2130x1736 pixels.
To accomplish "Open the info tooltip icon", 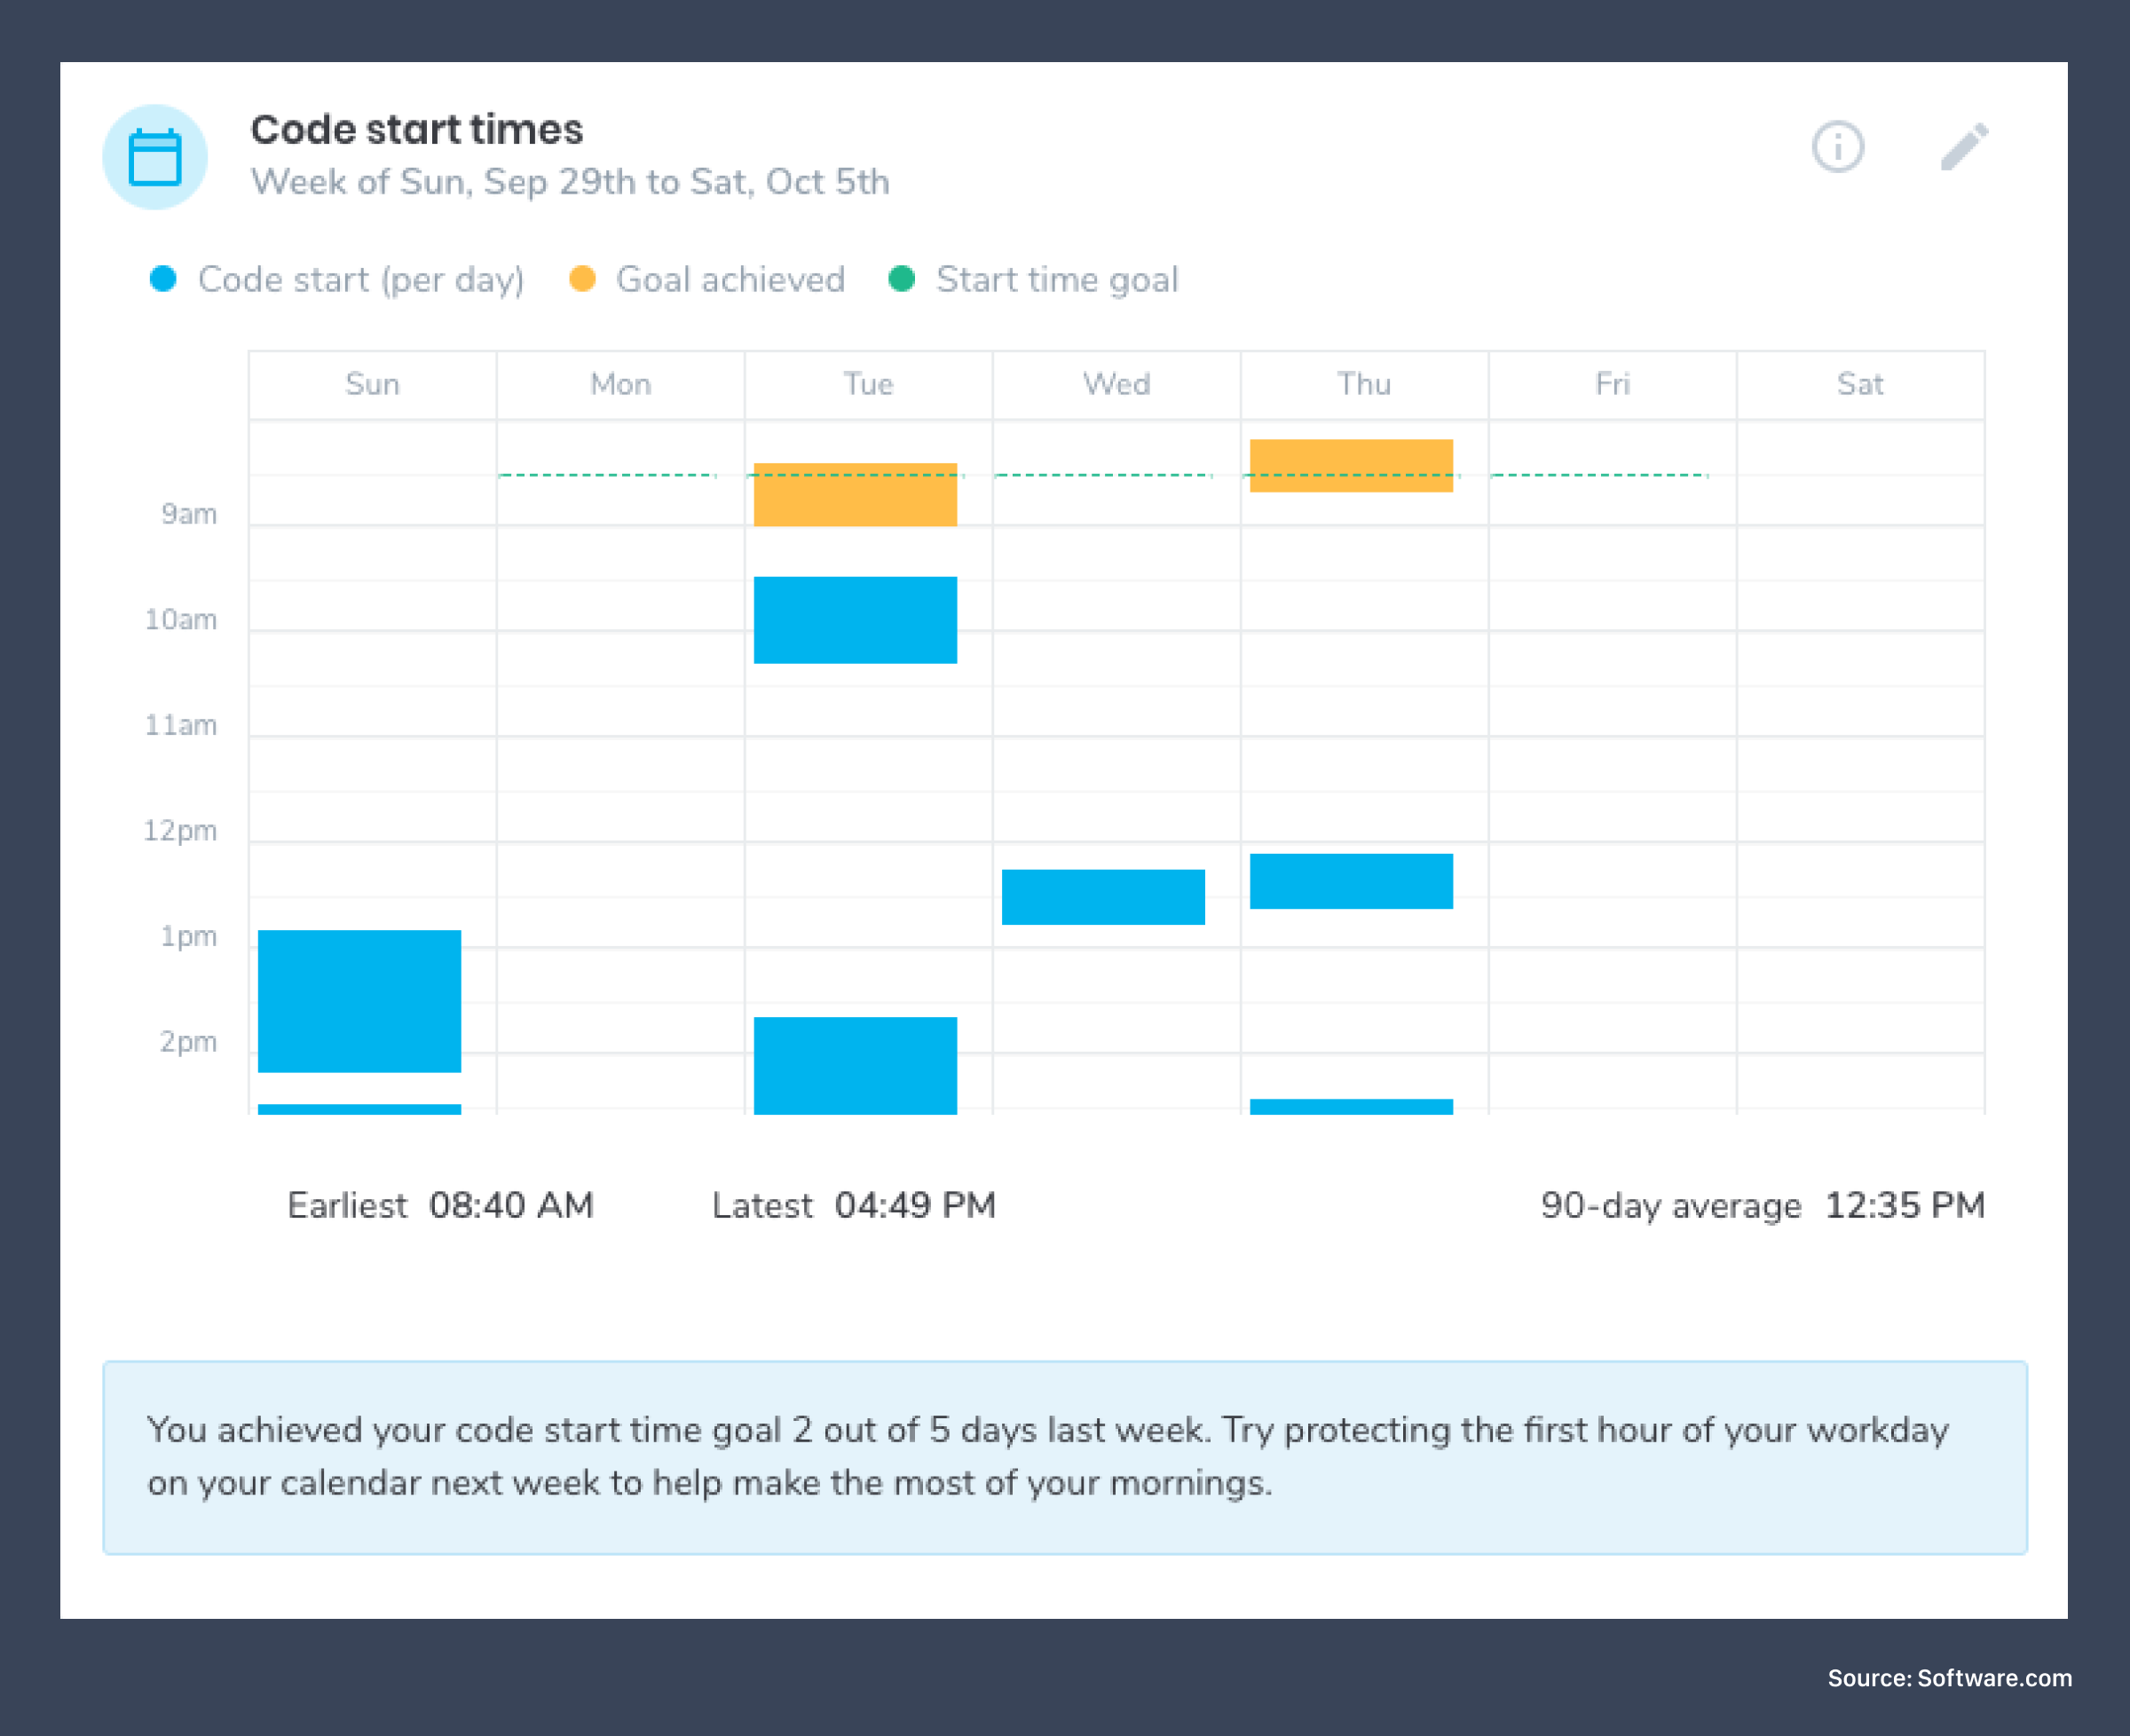I will click(1838, 146).
